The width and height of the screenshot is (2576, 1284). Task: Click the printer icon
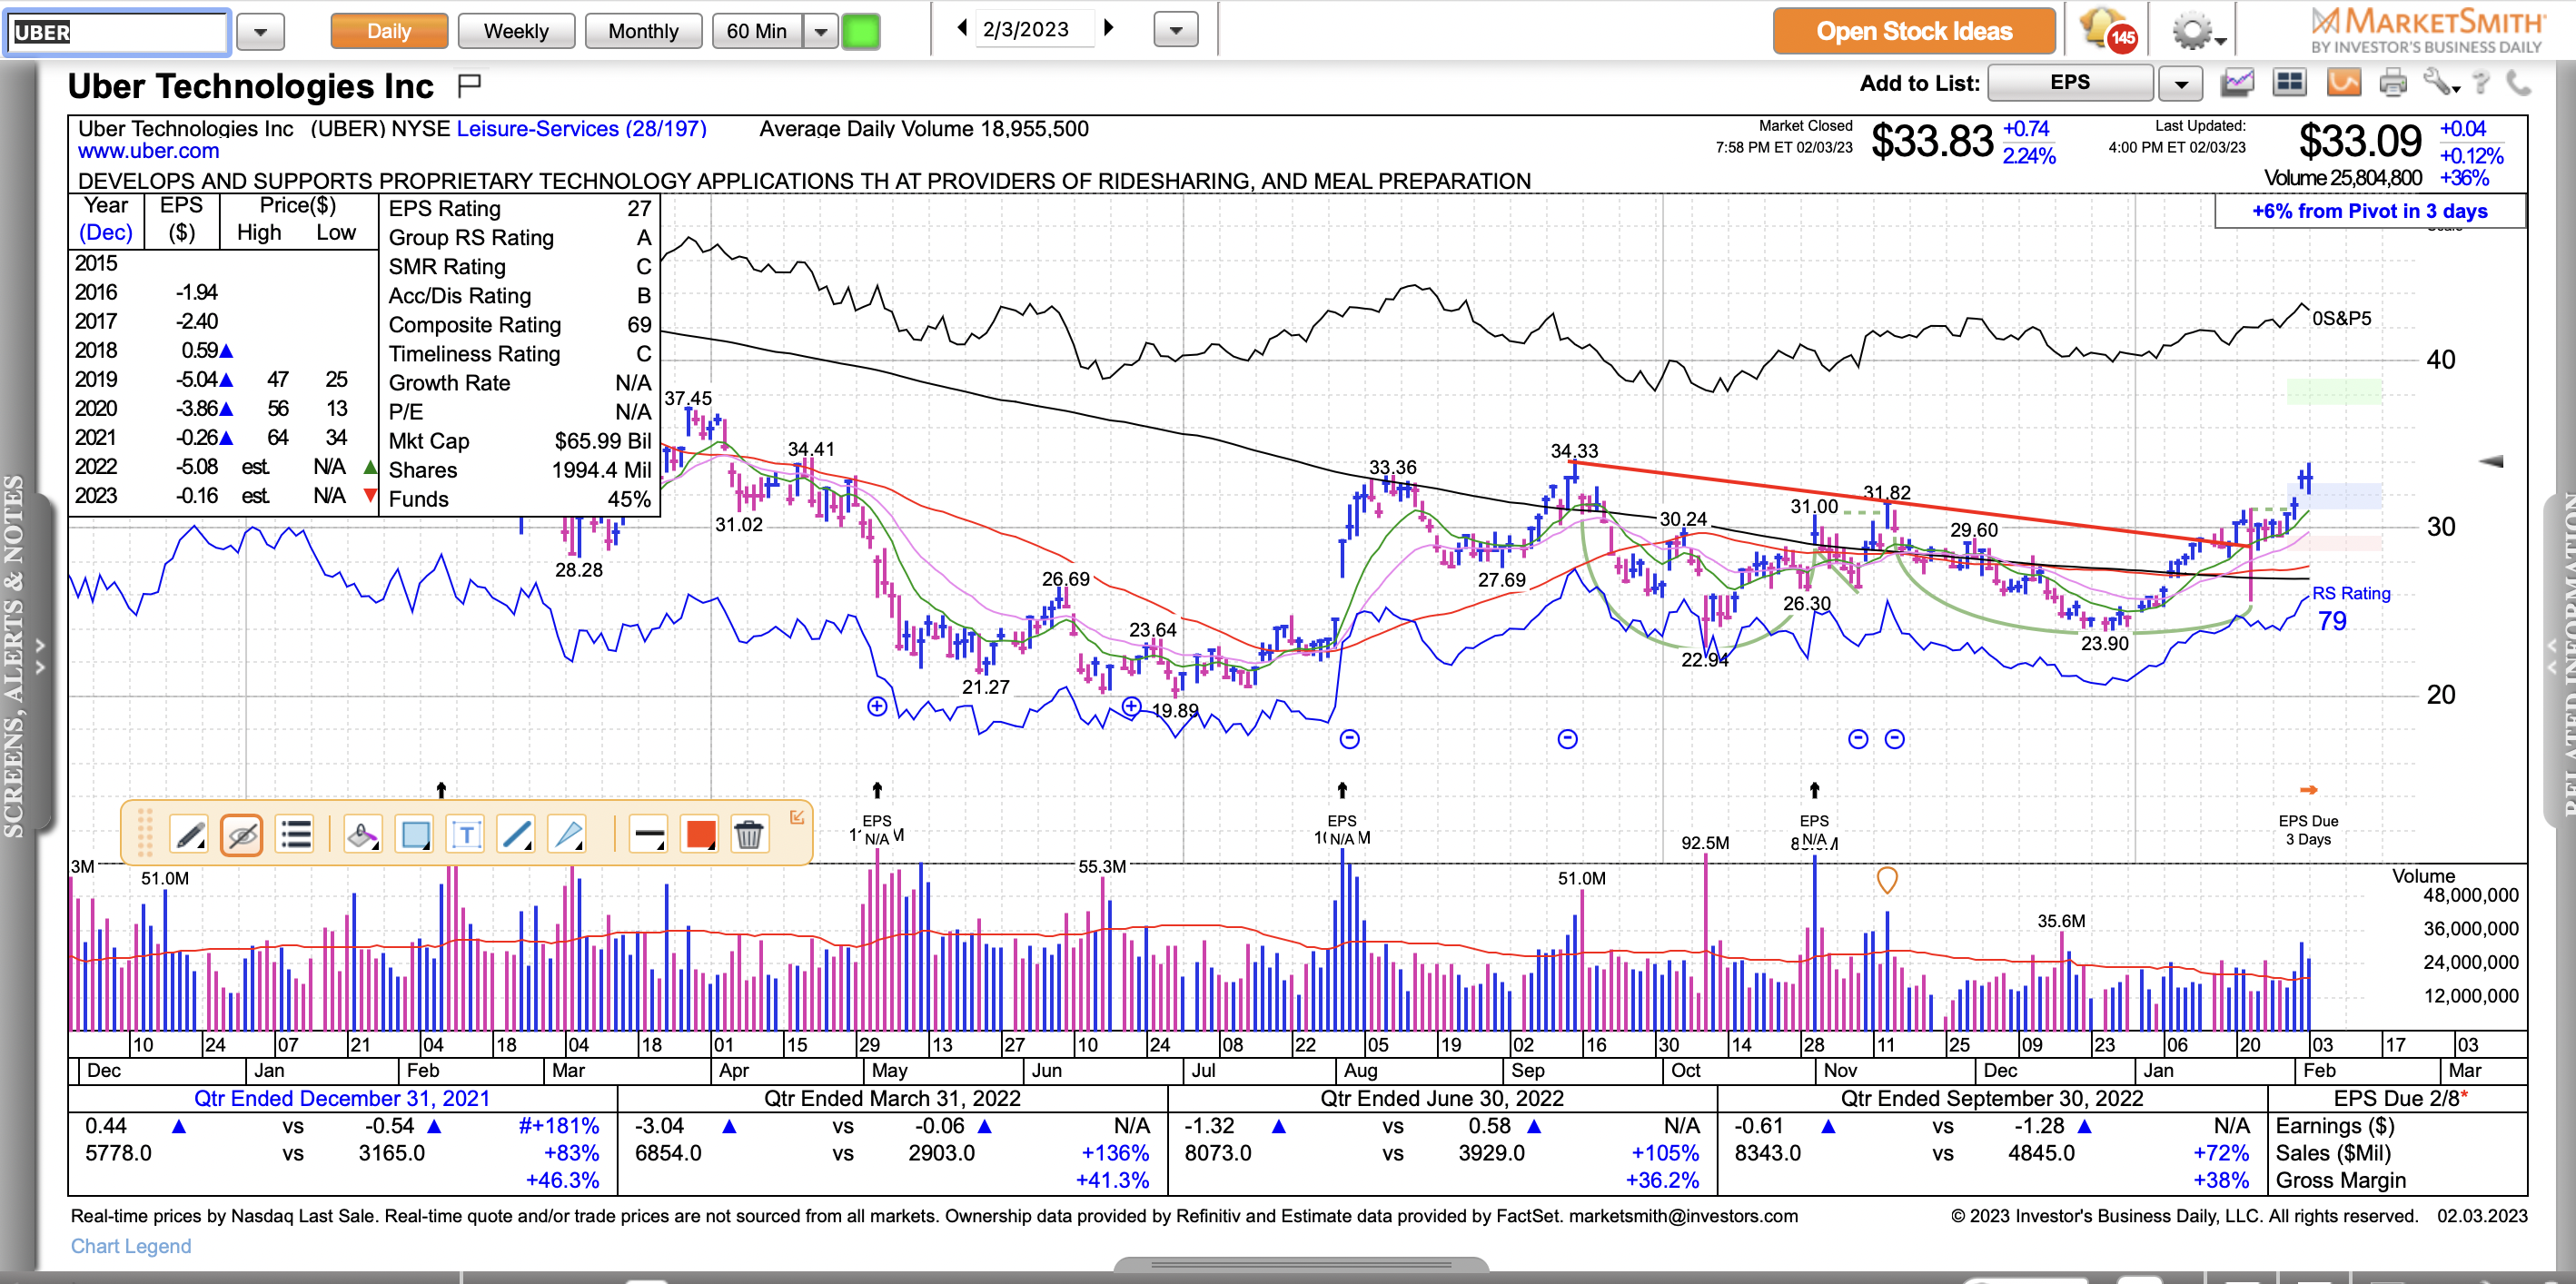coord(2393,83)
